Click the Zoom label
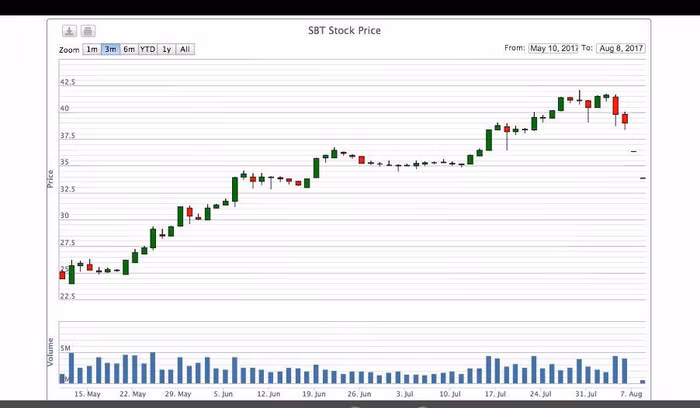The width and height of the screenshot is (700, 408). [69, 50]
